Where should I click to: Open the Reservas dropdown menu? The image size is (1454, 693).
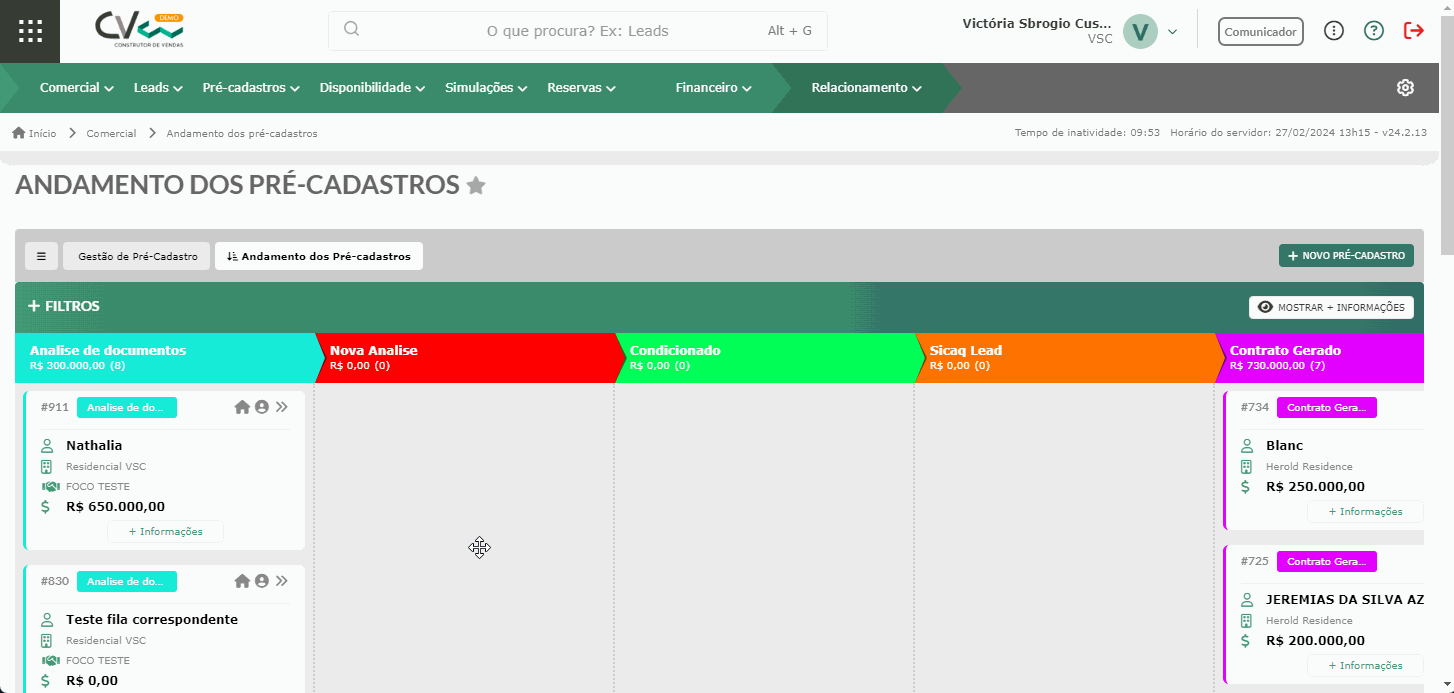point(581,88)
